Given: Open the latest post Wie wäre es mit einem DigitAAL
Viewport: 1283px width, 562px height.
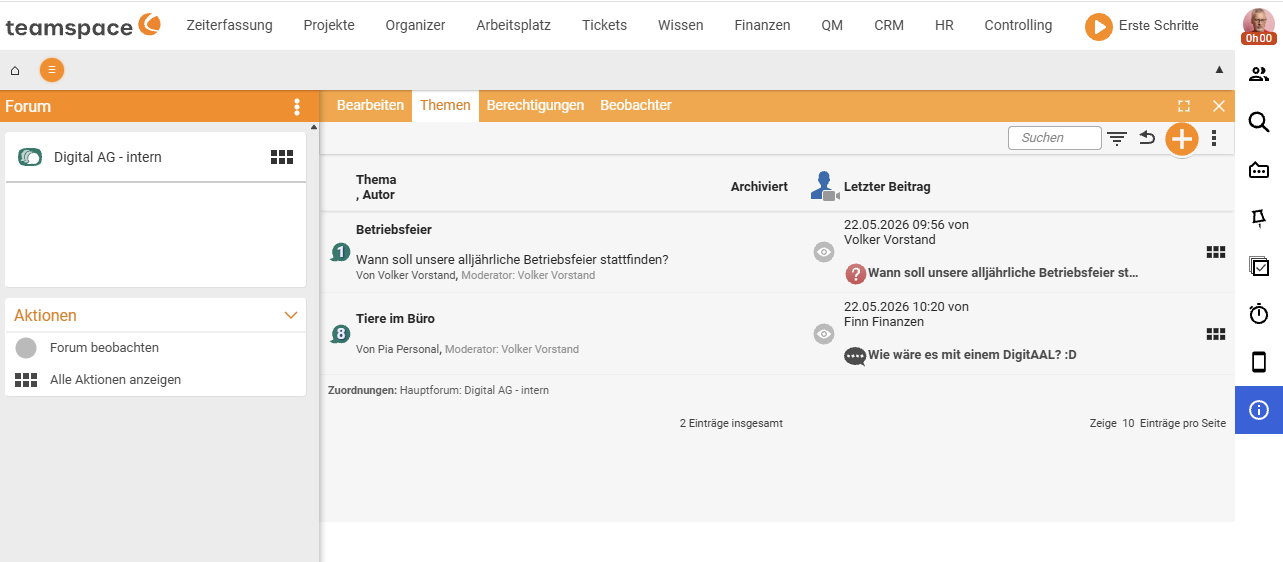Looking at the screenshot, I should click(972, 355).
